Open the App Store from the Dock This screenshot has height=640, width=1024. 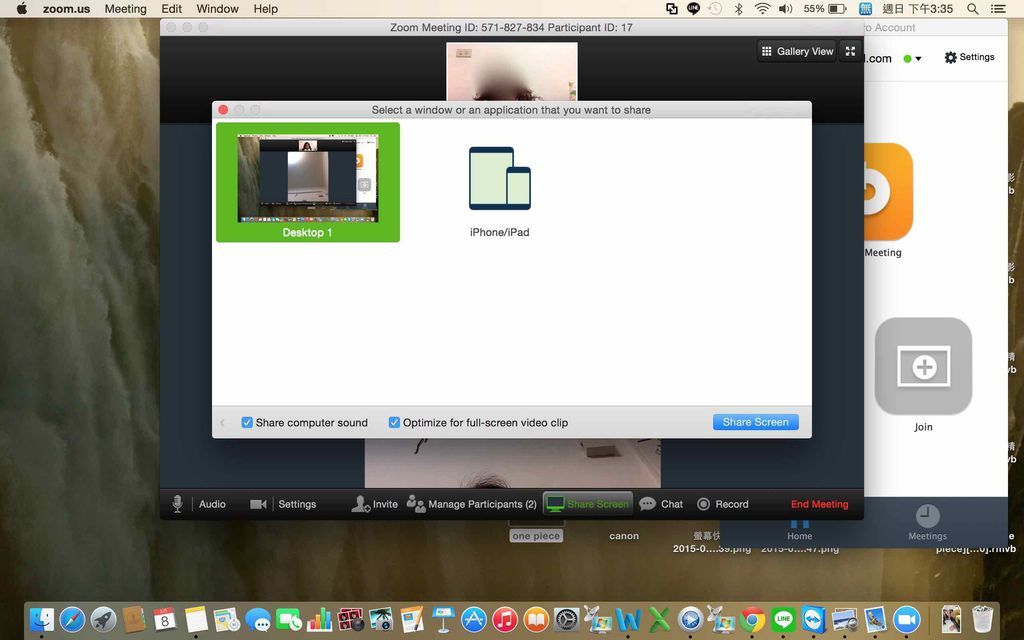click(x=474, y=619)
